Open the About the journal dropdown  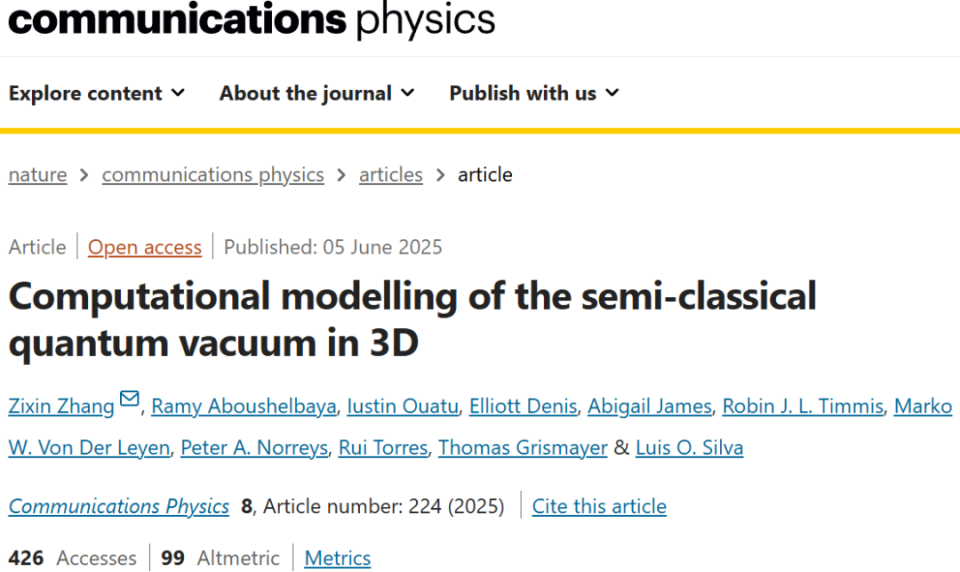[x=317, y=93]
